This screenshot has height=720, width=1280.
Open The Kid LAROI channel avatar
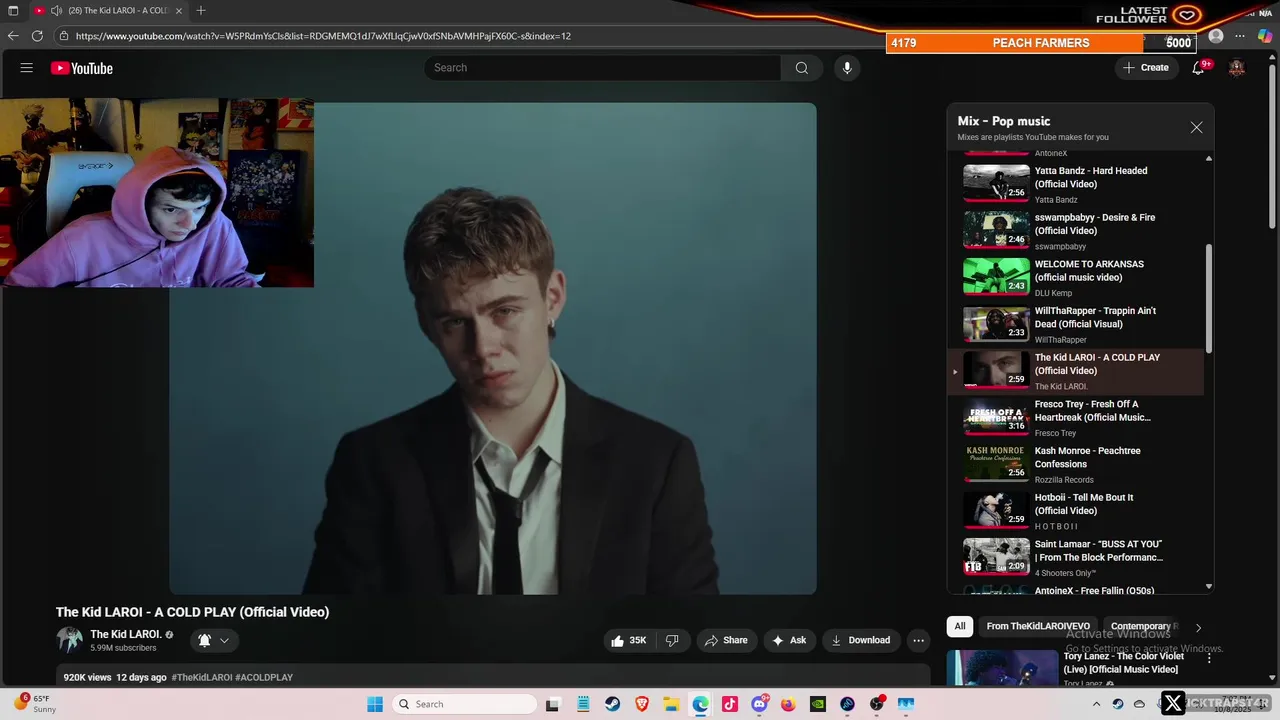pyautogui.click(x=69, y=640)
